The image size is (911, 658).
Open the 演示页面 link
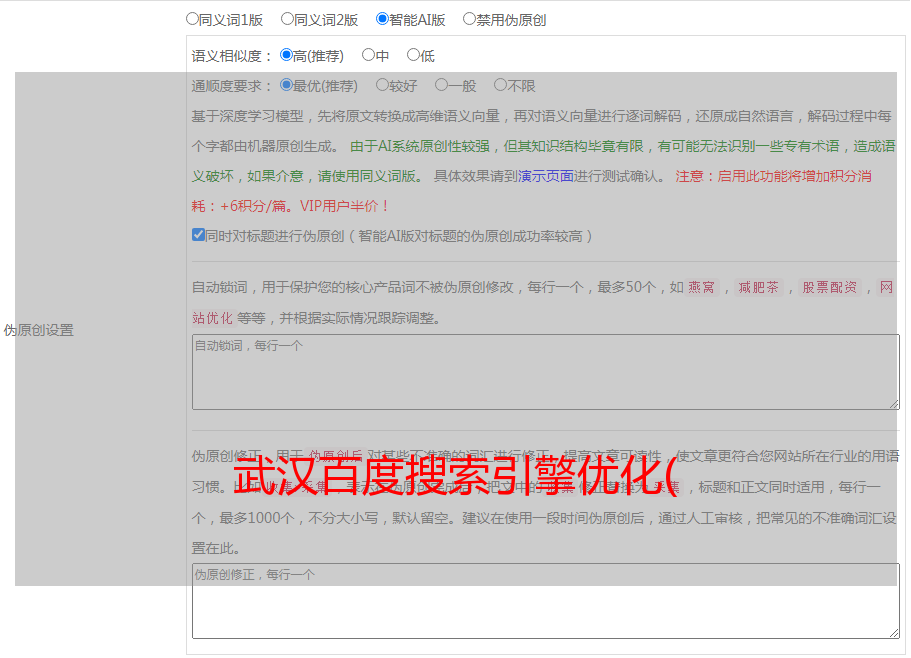(x=546, y=176)
